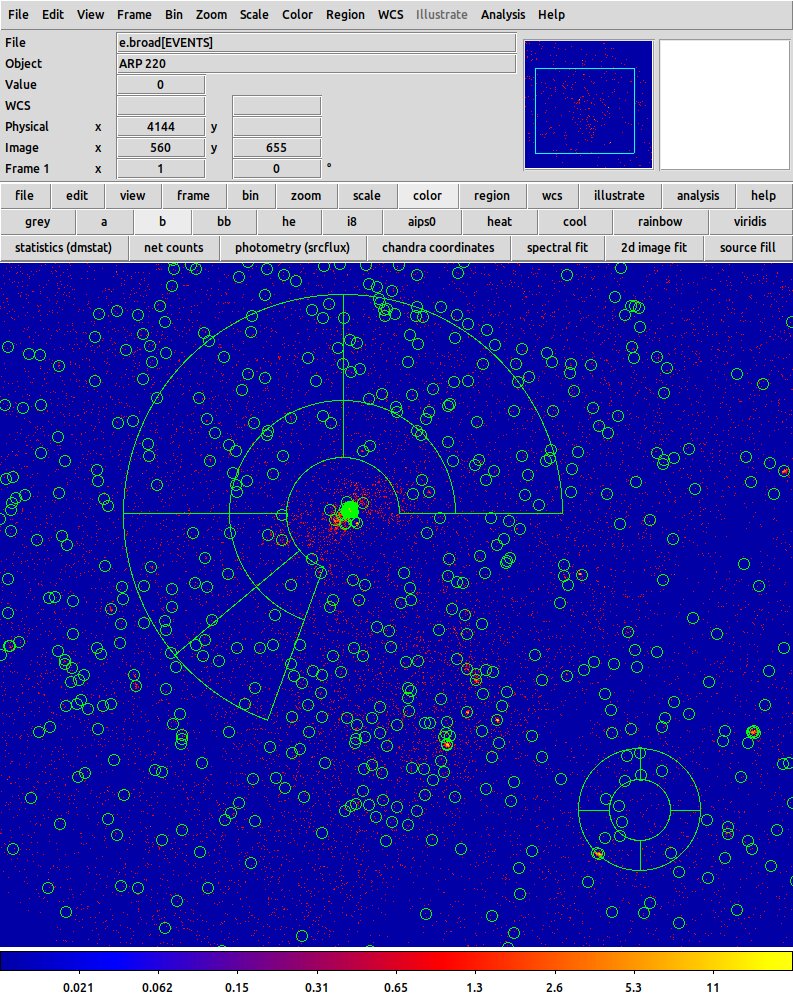Click the bin button in the button bar
Screen dimensions: 793x995
(250, 195)
